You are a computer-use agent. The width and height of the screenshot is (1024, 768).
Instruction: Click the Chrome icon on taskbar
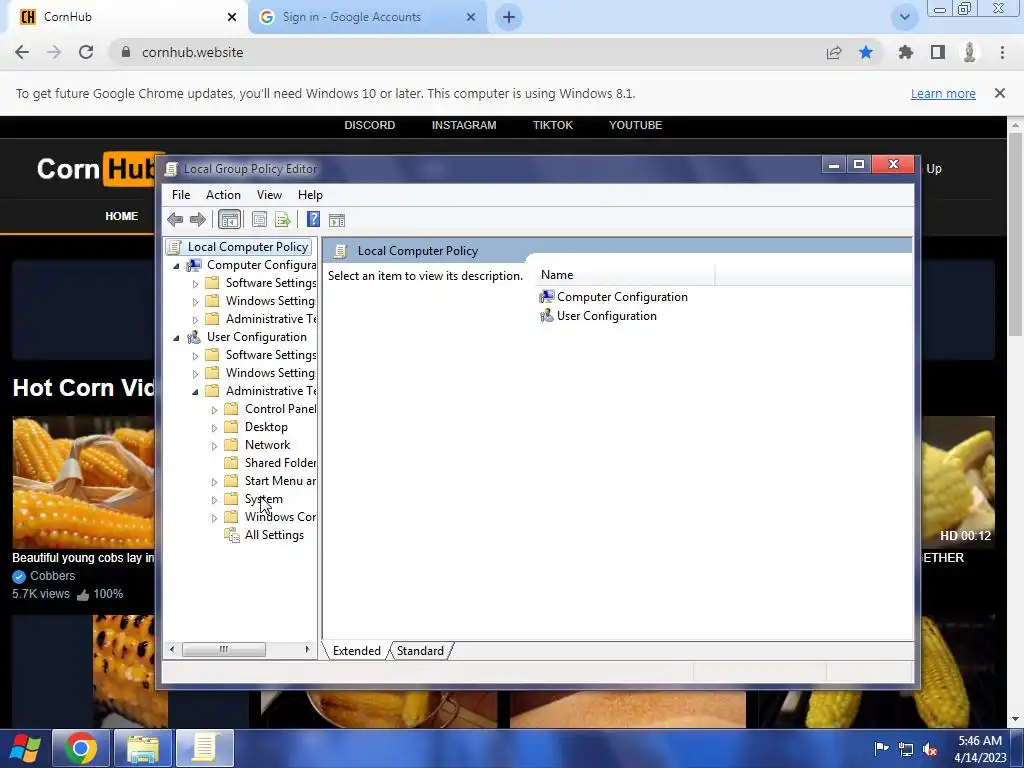tap(81, 748)
